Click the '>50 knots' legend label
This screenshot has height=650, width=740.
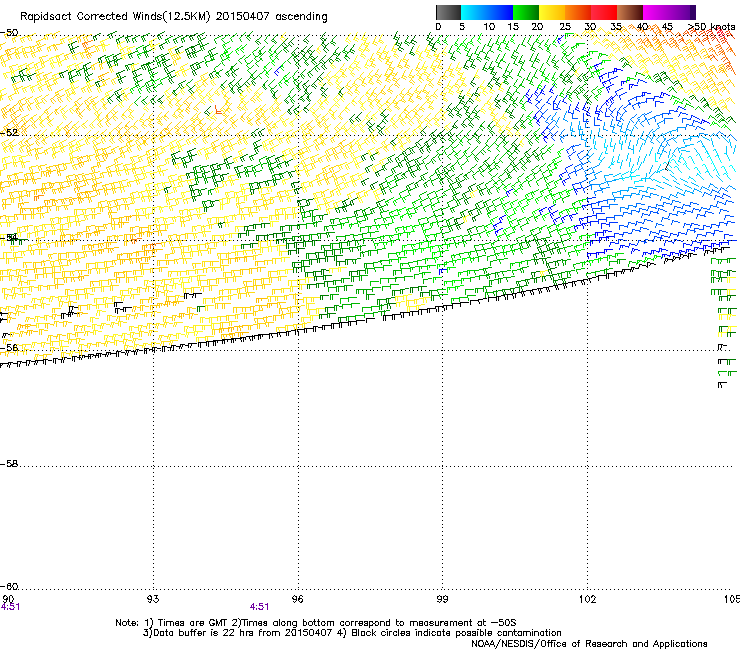pyautogui.click(x=711, y=27)
